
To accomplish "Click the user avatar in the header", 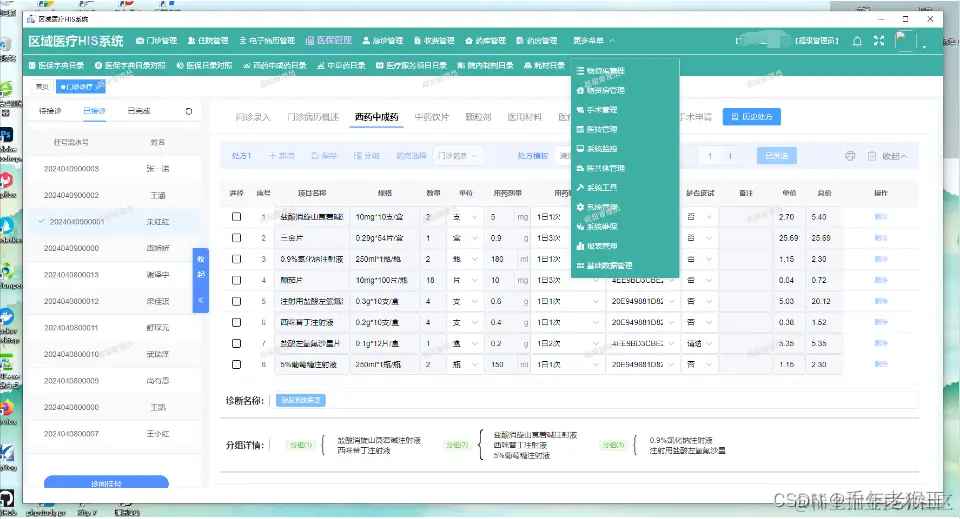I will pos(905,40).
